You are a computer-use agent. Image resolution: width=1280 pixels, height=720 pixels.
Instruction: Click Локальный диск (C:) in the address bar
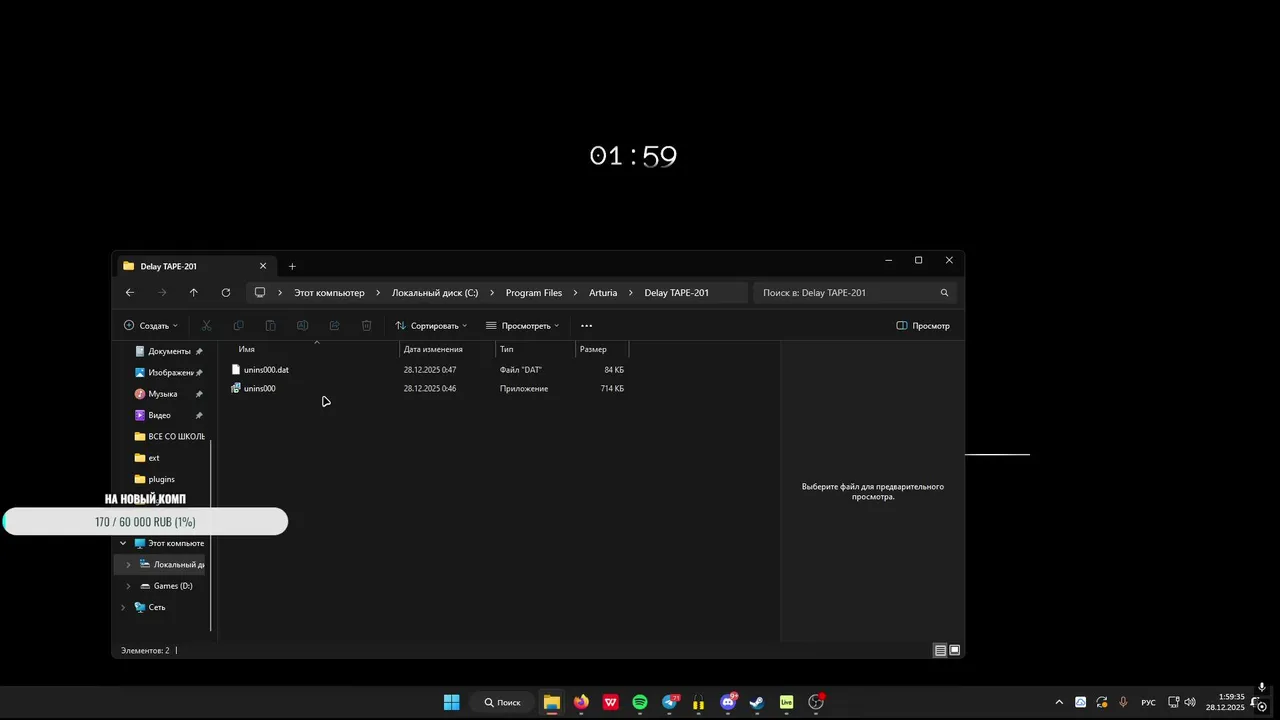click(435, 293)
